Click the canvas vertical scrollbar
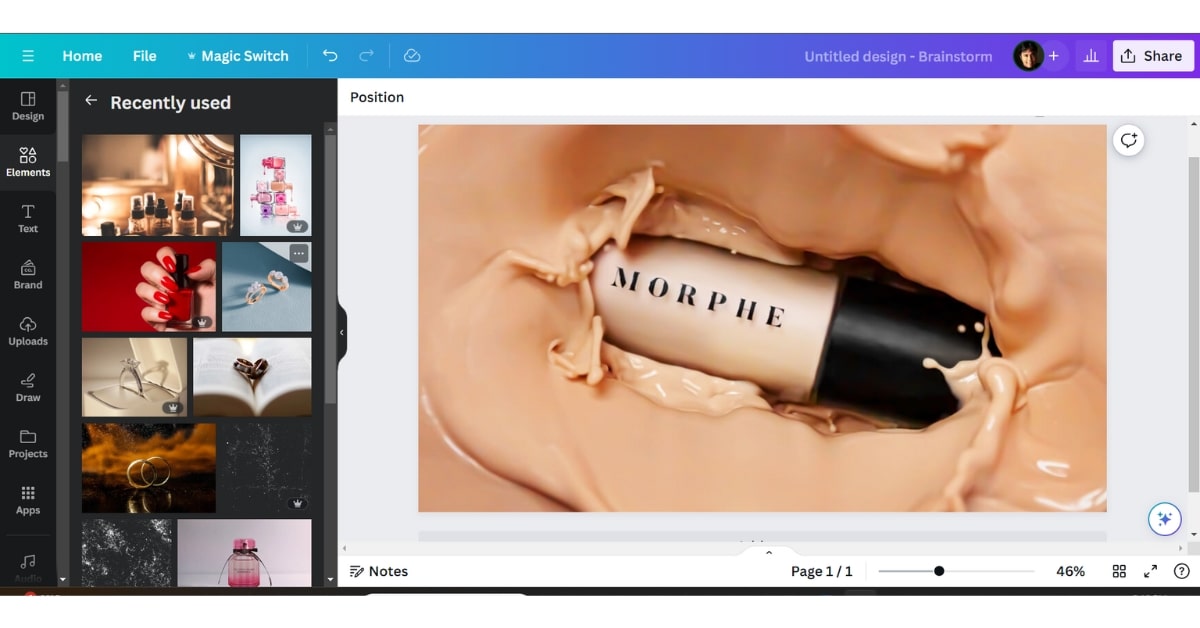The image size is (1200, 628). pyautogui.click(x=1193, y=325)
